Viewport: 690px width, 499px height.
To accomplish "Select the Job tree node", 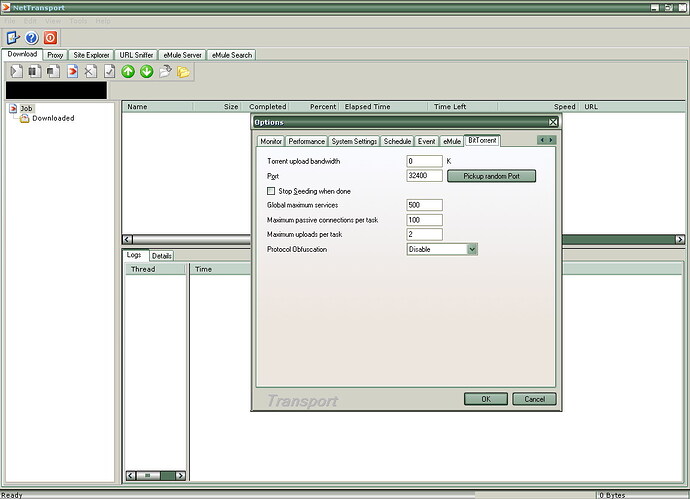I will click(x=26, y=108).
